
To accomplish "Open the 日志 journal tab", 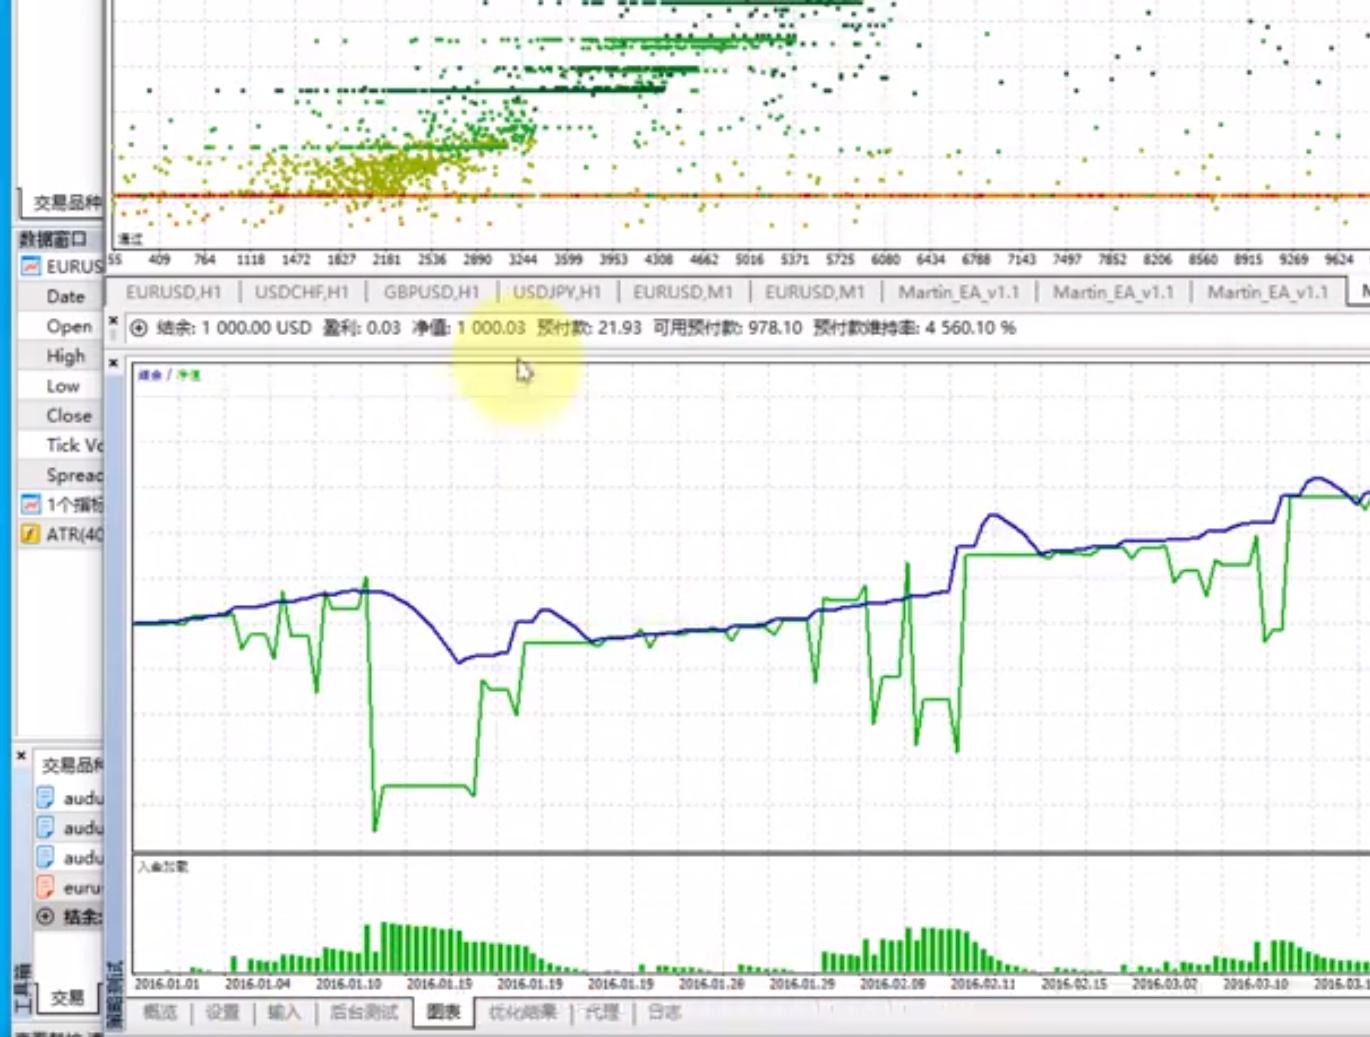I will coord(664,1012).
